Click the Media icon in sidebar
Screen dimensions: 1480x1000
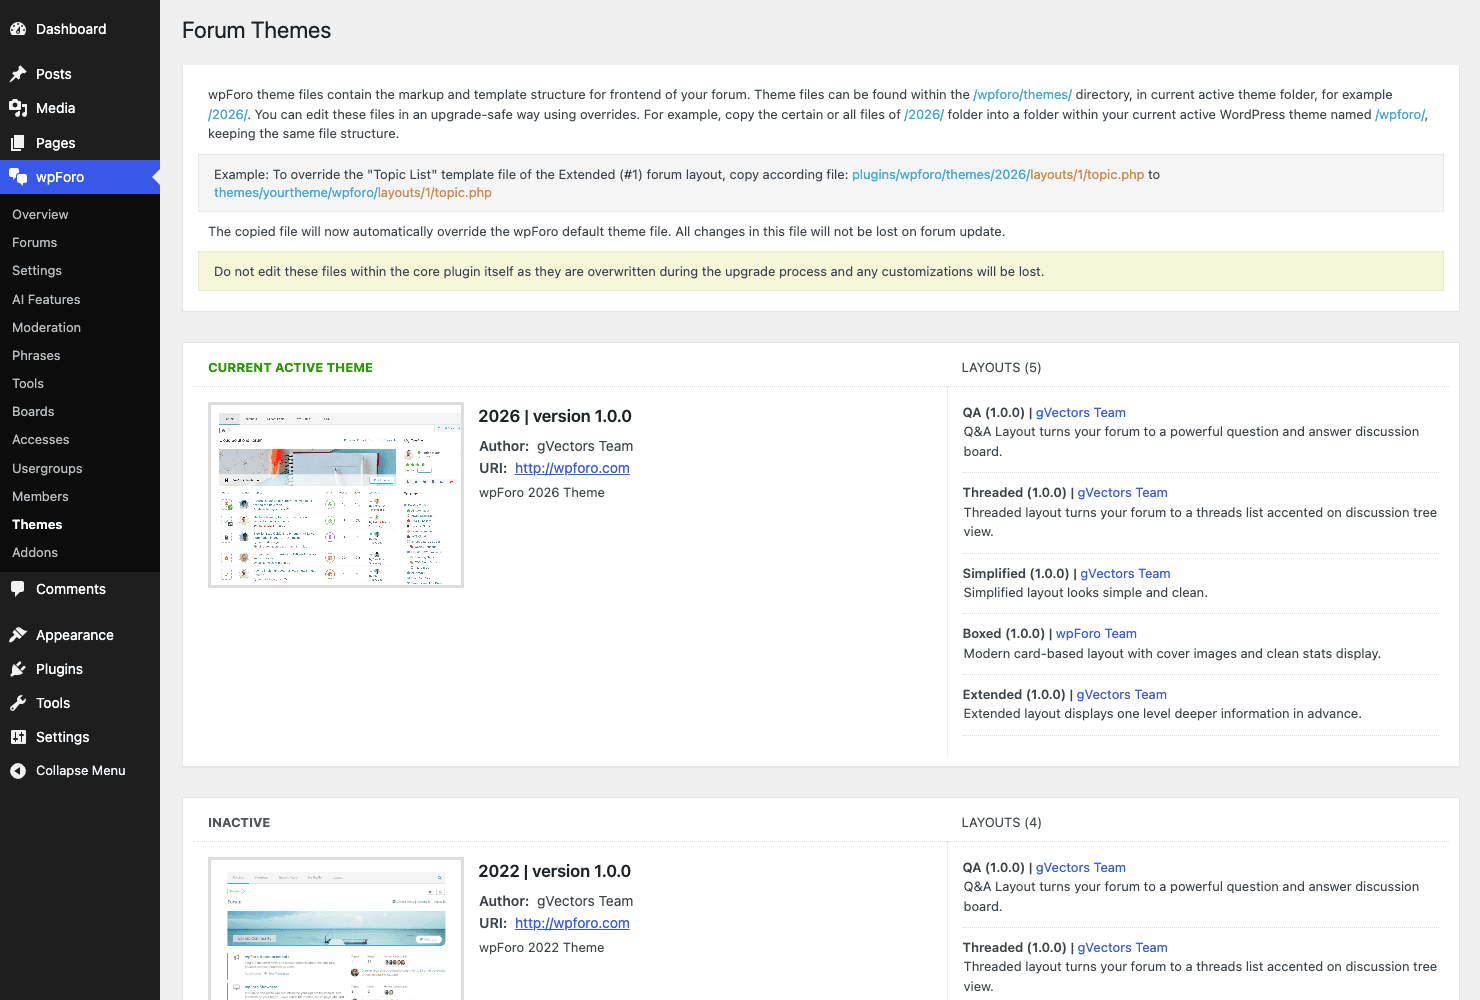click(18, 108)
